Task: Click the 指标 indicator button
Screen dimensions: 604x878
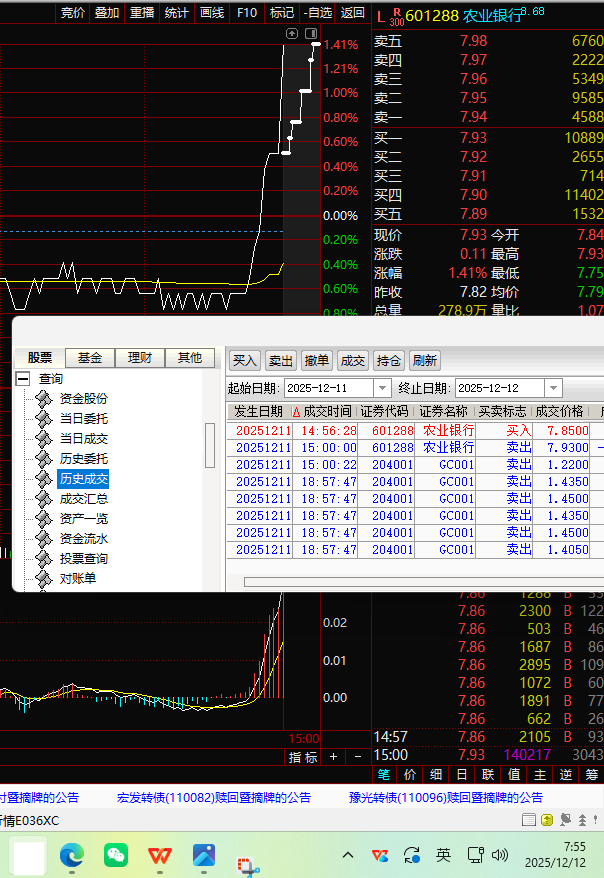Action: click(303, 757)
